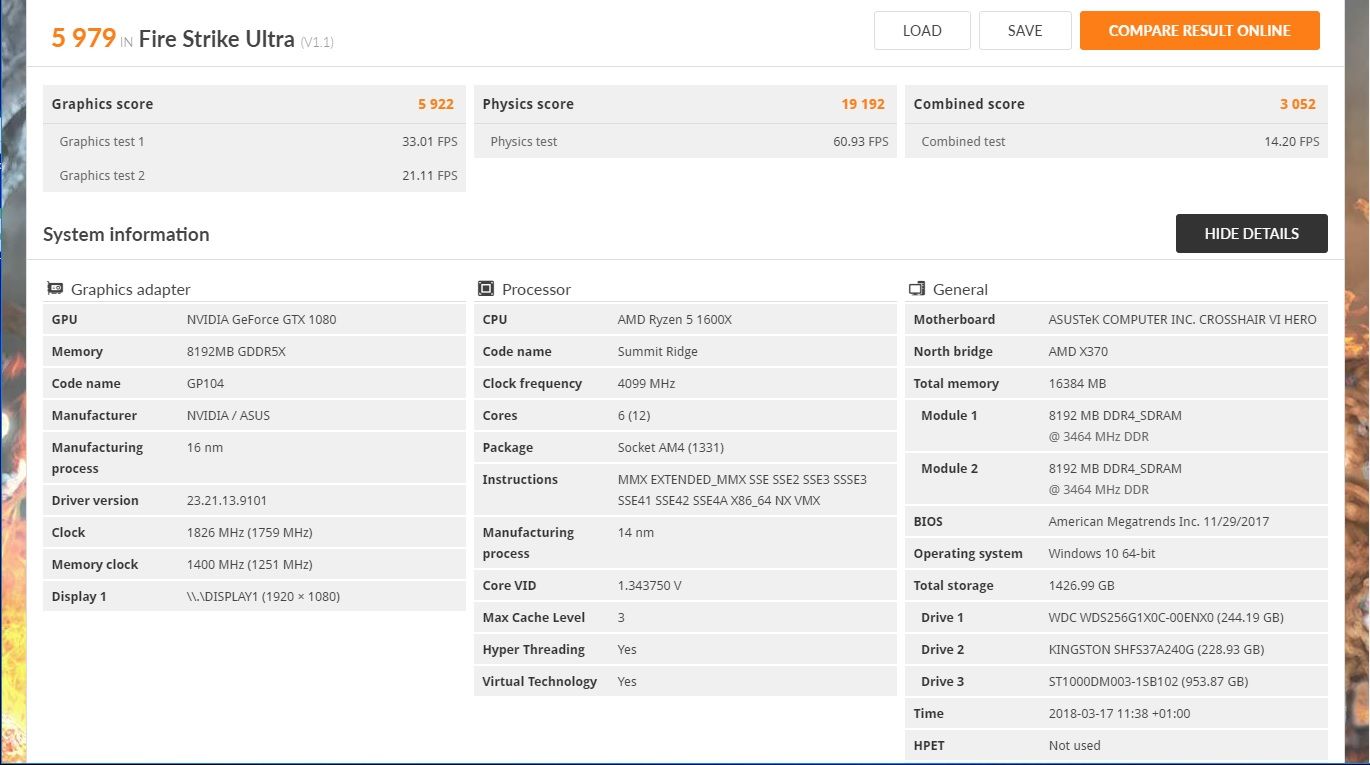Select north bridge AMD X370

click(x=1078, y=352)
